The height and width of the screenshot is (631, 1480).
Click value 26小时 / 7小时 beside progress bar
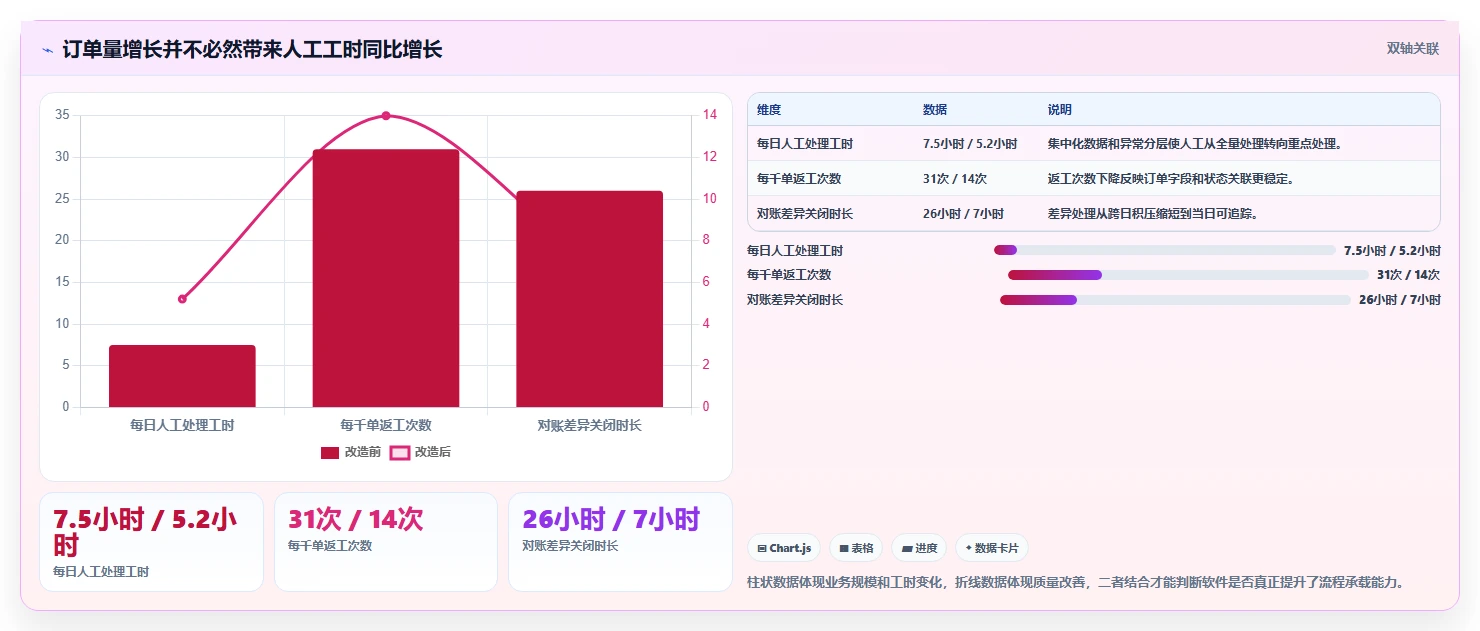coord(1400,300)
